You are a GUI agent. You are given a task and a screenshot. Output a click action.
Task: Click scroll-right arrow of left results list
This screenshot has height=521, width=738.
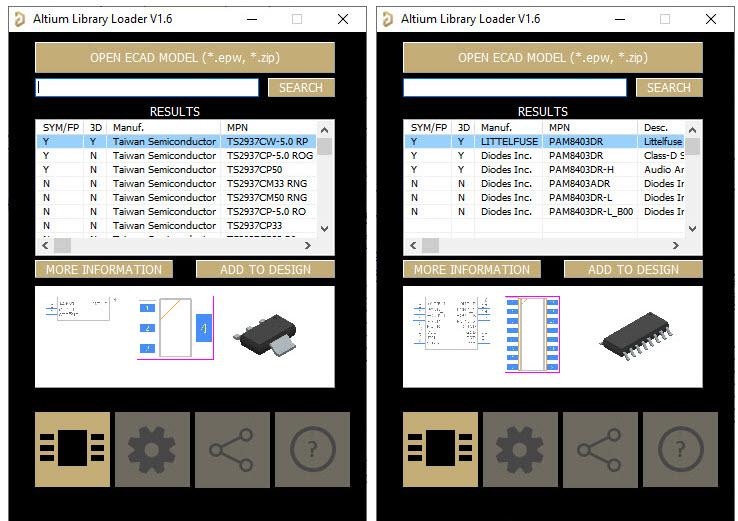(308, 245)
